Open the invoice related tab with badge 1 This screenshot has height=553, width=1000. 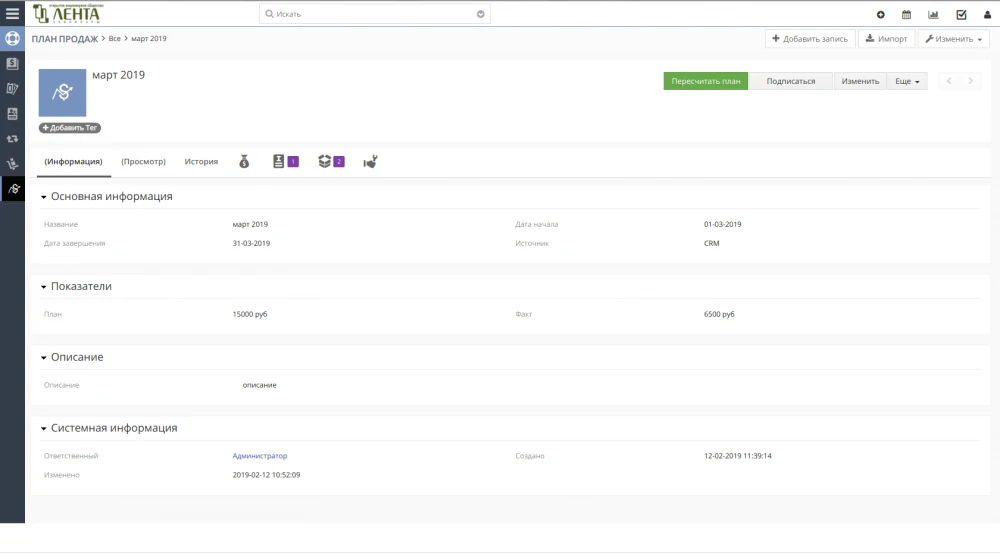tap(285, 162)
